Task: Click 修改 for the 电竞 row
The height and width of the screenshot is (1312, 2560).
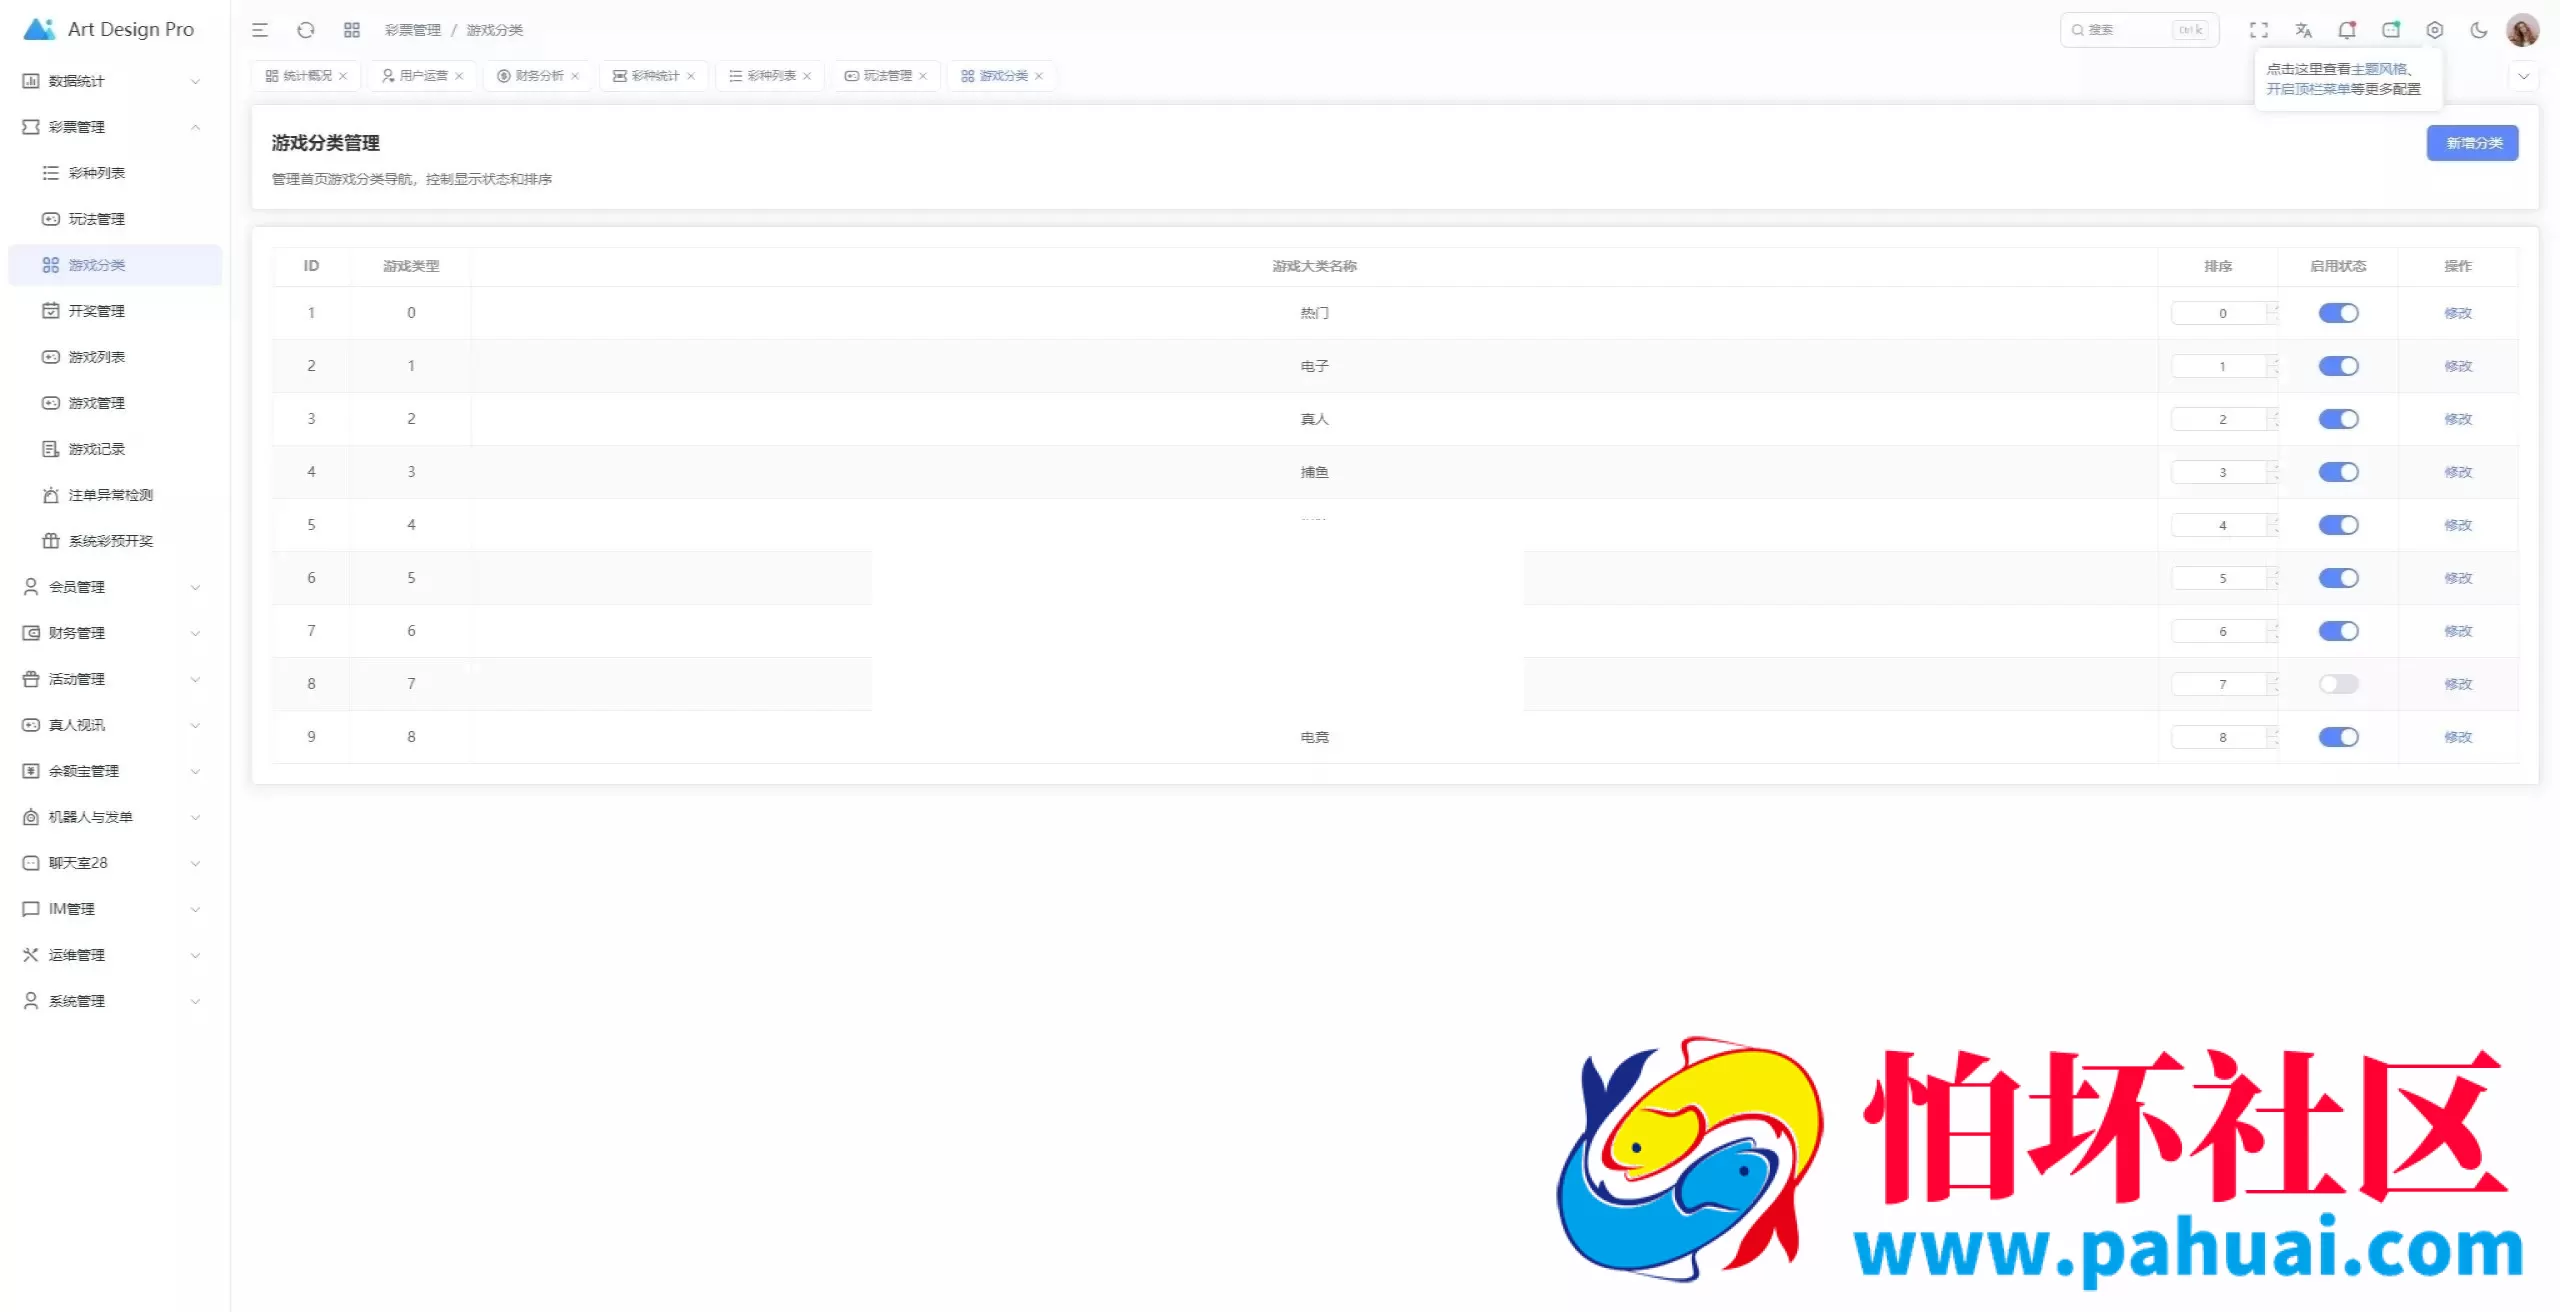Action: point(2458,737)
